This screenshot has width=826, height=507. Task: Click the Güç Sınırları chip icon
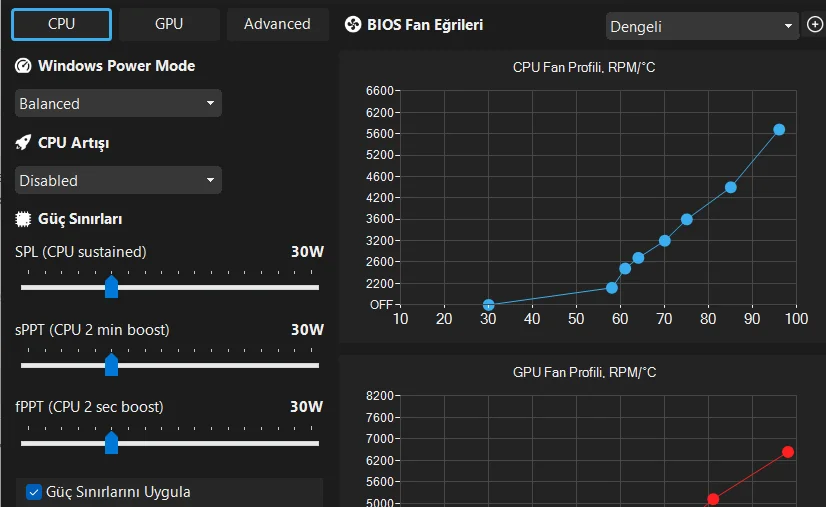coord(24,219)
